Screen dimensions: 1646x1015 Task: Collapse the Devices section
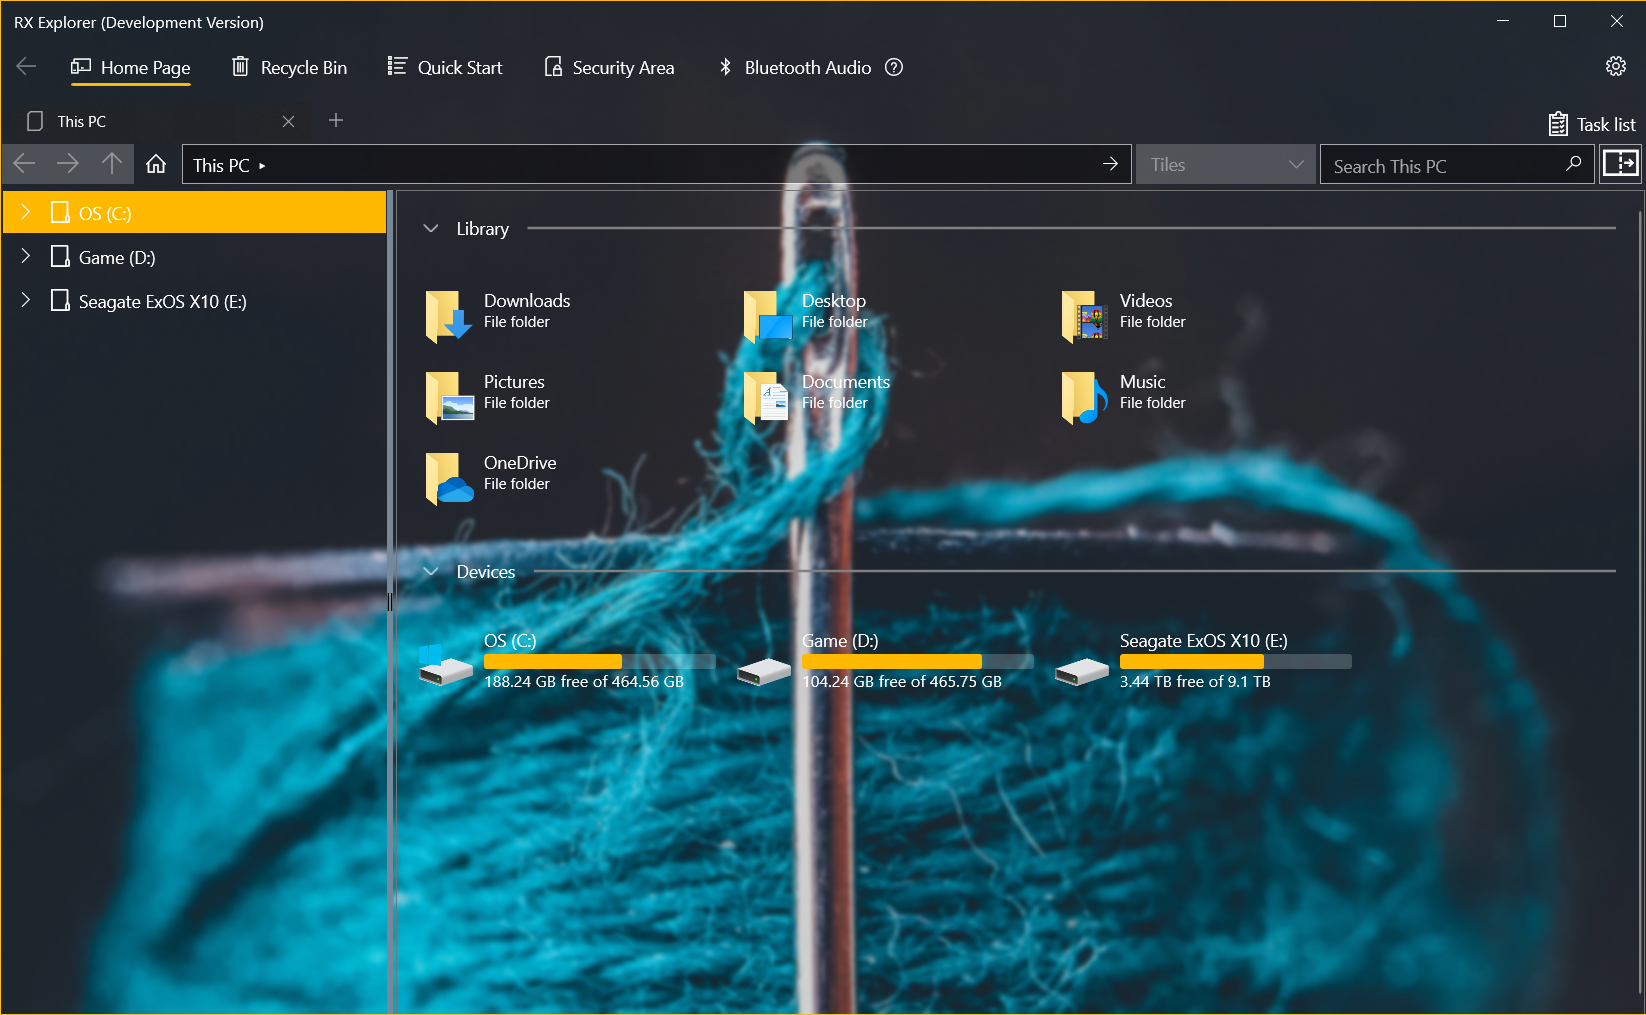click(x=431, y=571)
